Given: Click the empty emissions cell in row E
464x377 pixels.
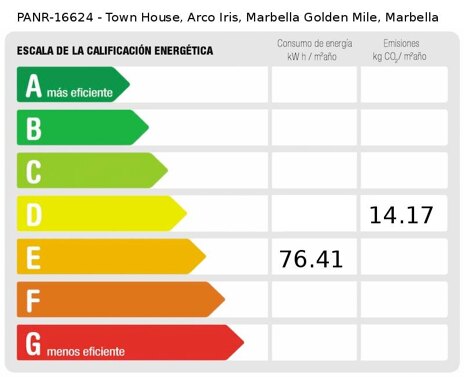Looking at the screenshot, I should [x=404, y=256].
